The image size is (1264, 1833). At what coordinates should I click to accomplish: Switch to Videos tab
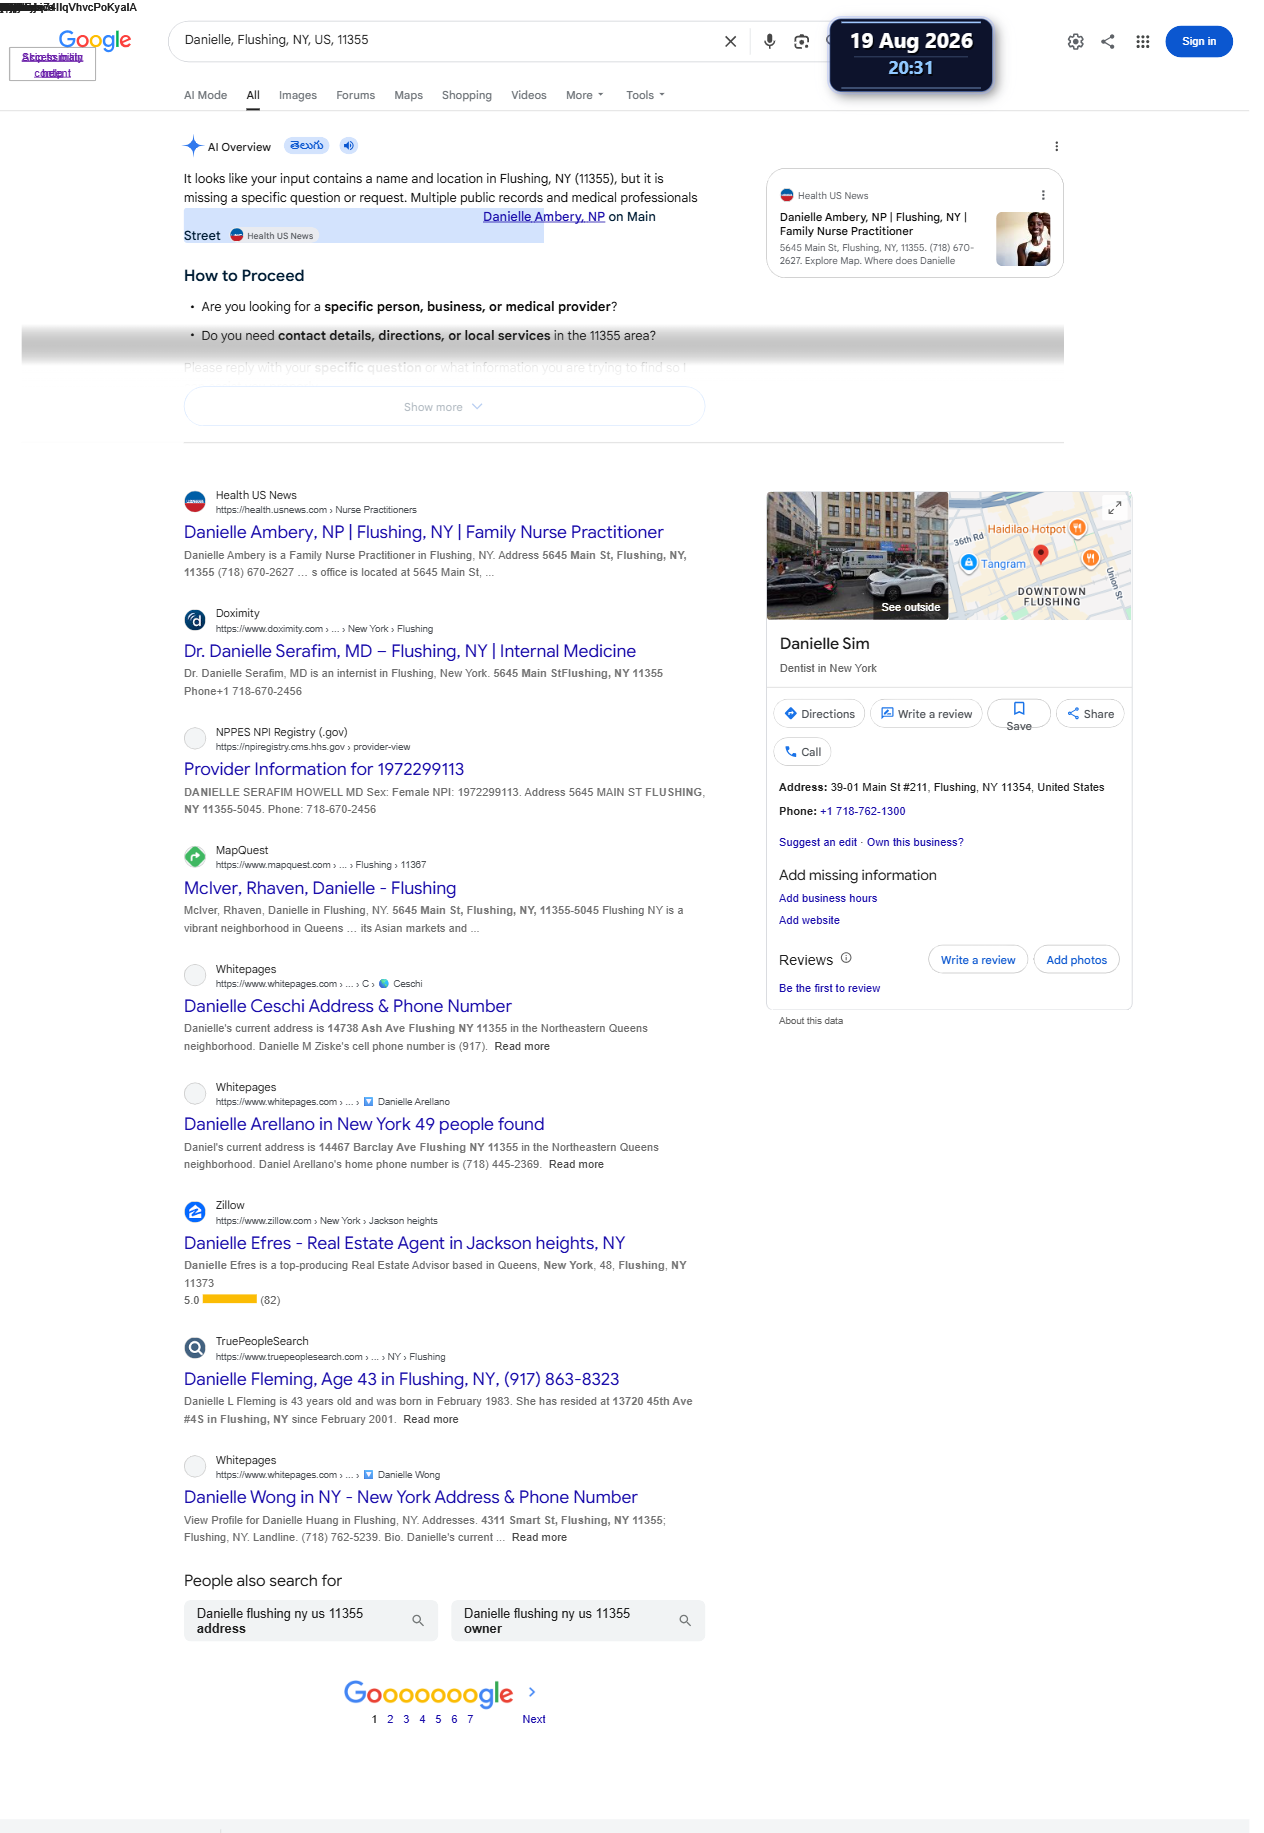(x=528, y=95)
